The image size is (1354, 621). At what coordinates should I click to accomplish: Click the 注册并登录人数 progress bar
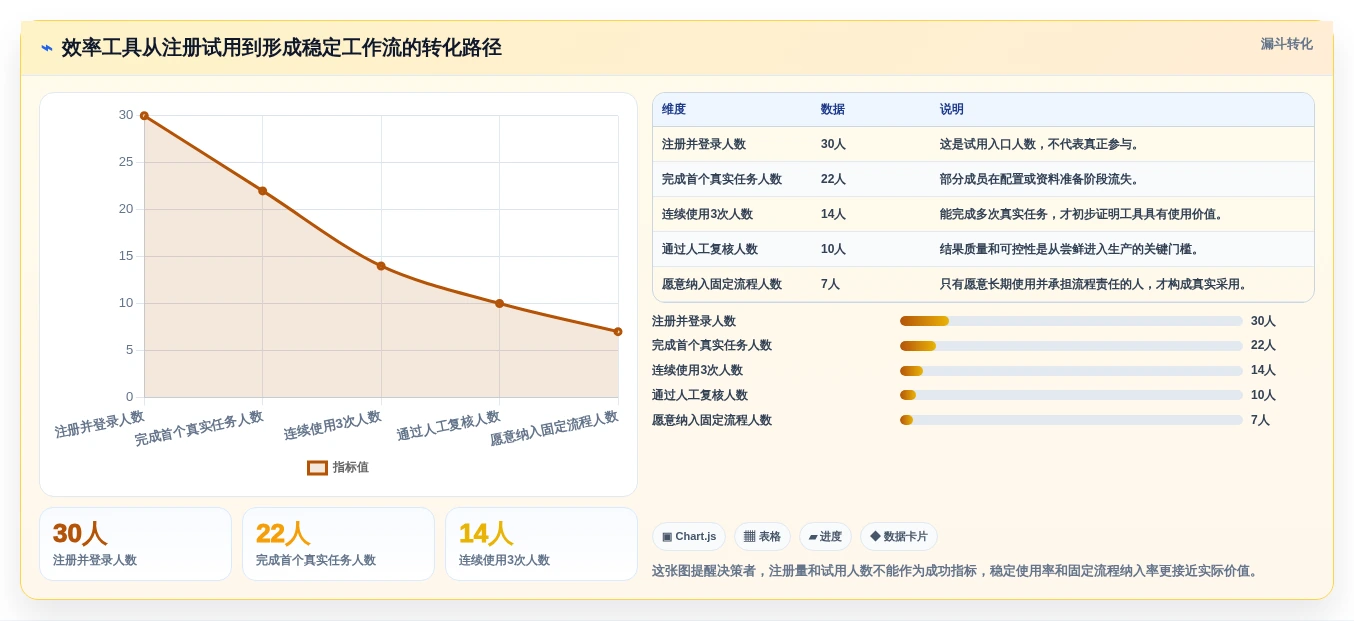(x=1071, y=321)
